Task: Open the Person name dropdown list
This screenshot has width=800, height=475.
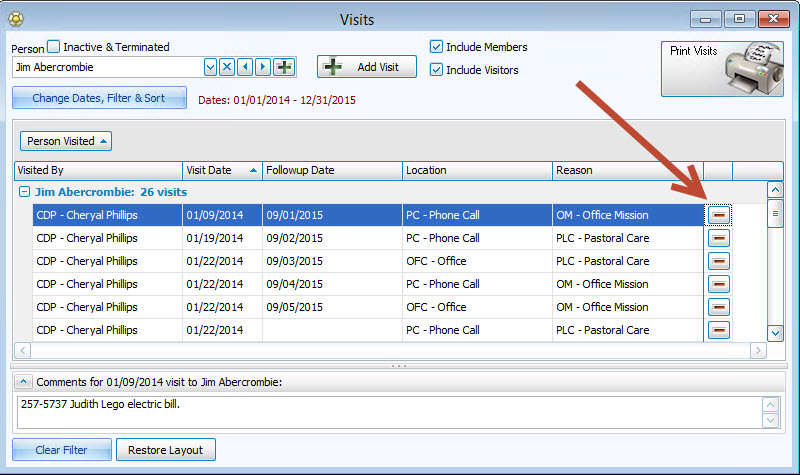Action: (210, 67)
